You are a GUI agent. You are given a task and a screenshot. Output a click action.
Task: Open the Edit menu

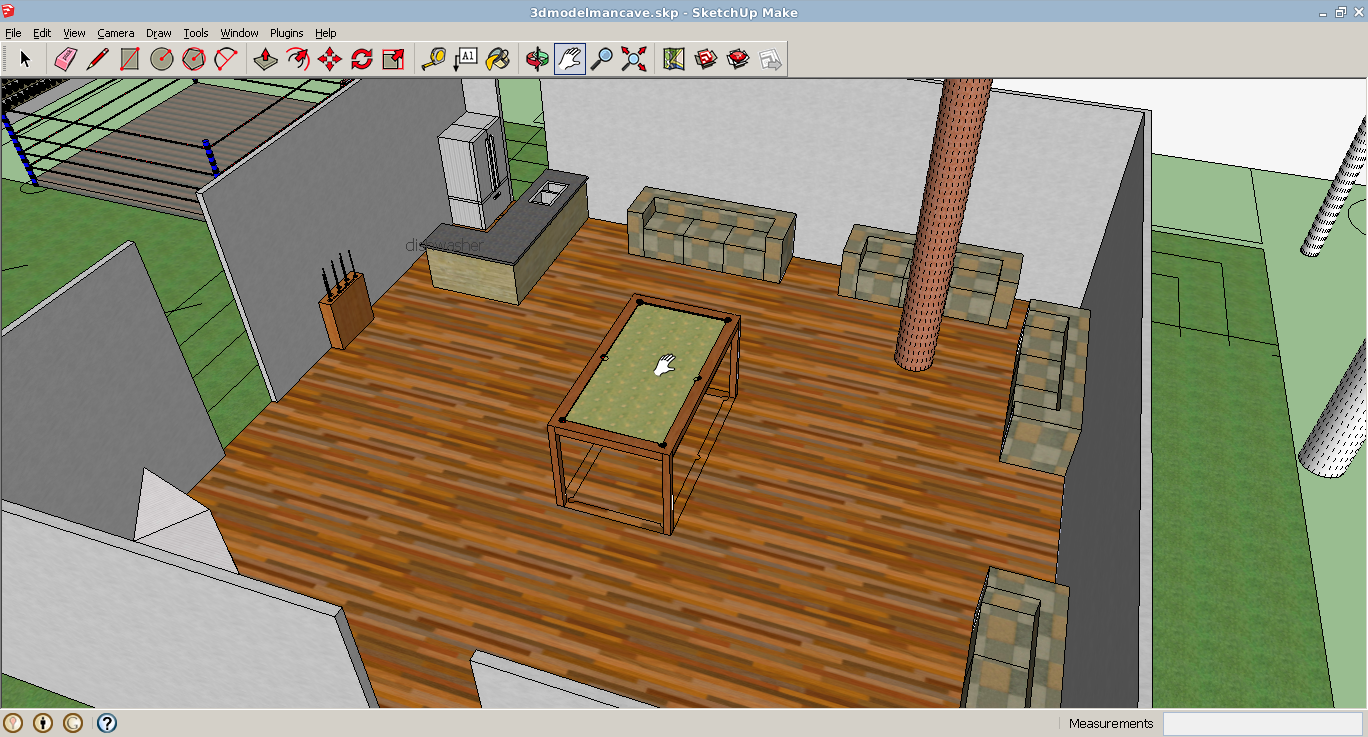coord(42,33)
